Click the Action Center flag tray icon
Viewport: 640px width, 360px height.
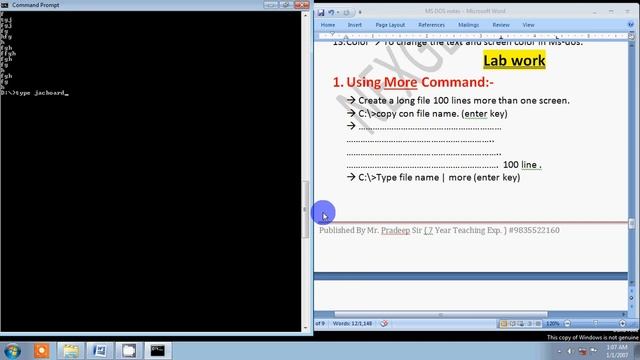coord(594,351)
